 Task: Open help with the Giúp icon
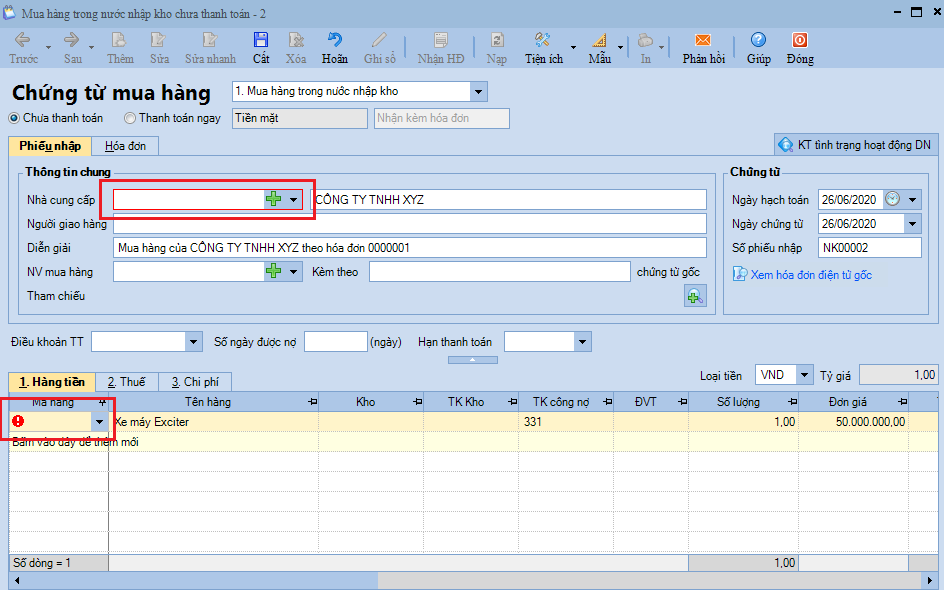[758, 40]
